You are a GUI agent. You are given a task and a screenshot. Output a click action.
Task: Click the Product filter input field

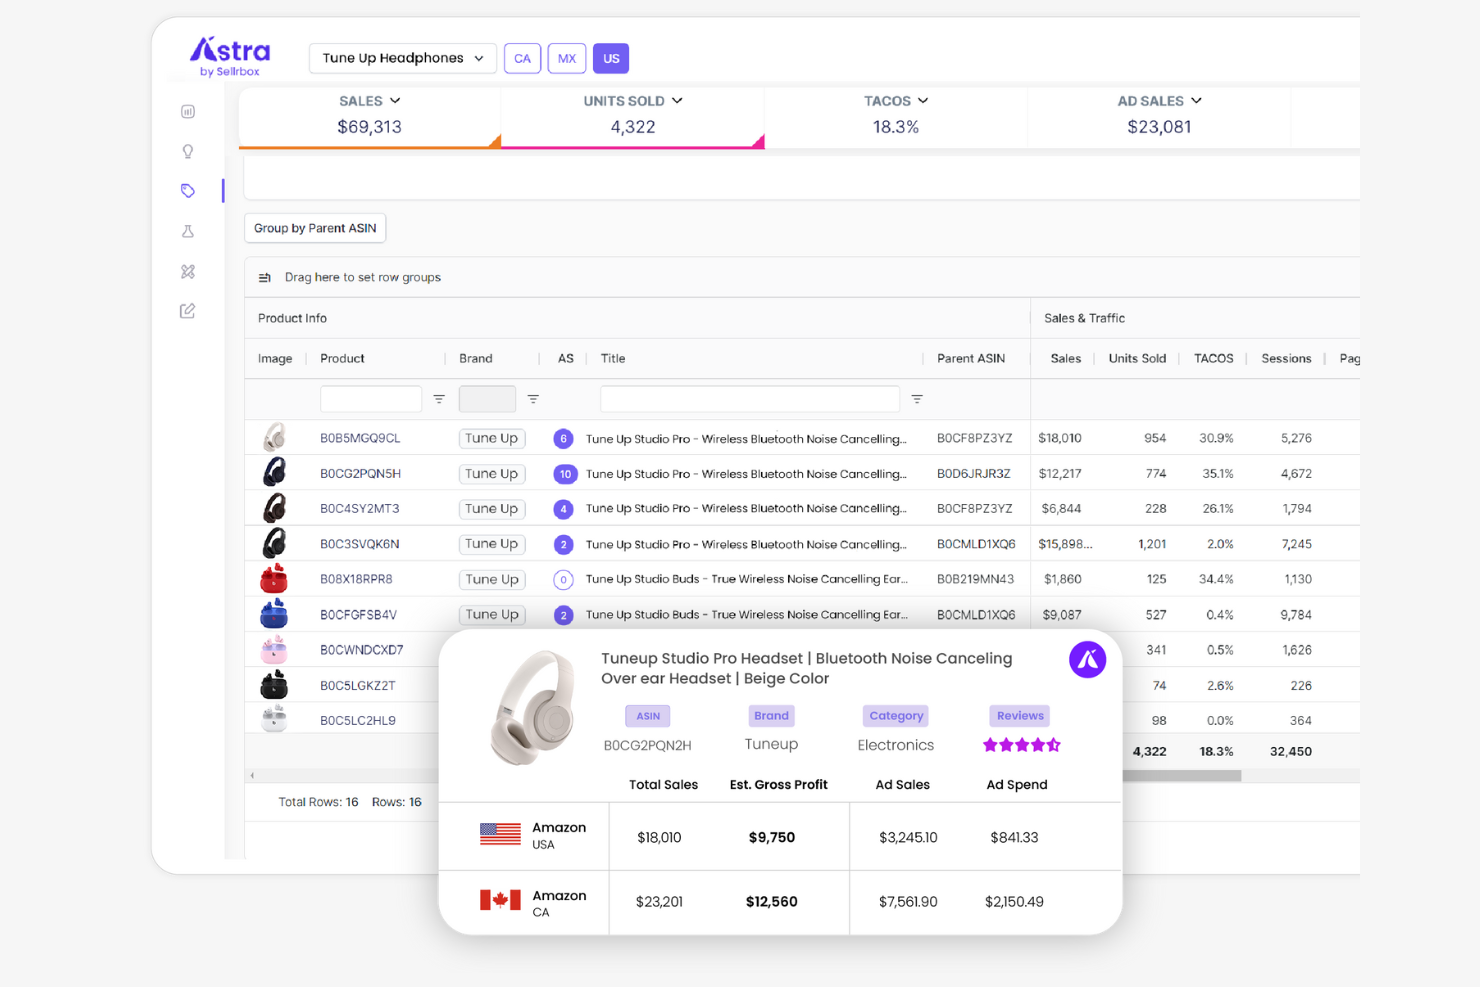371,398
